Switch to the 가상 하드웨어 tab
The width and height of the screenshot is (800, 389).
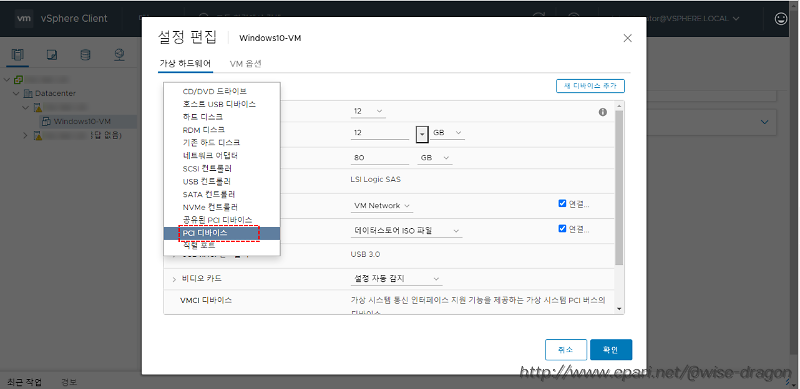[x=185, y=63]
